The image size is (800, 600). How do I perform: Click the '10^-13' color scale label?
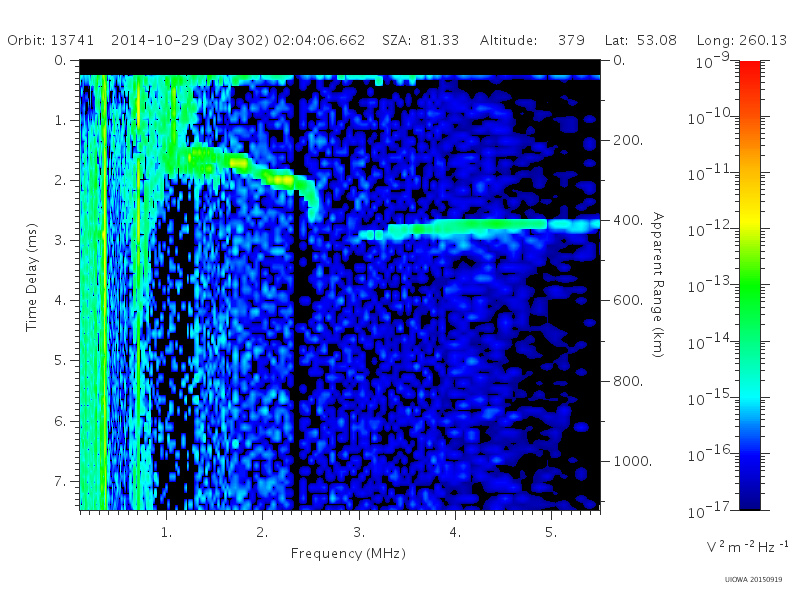(711, 285)
